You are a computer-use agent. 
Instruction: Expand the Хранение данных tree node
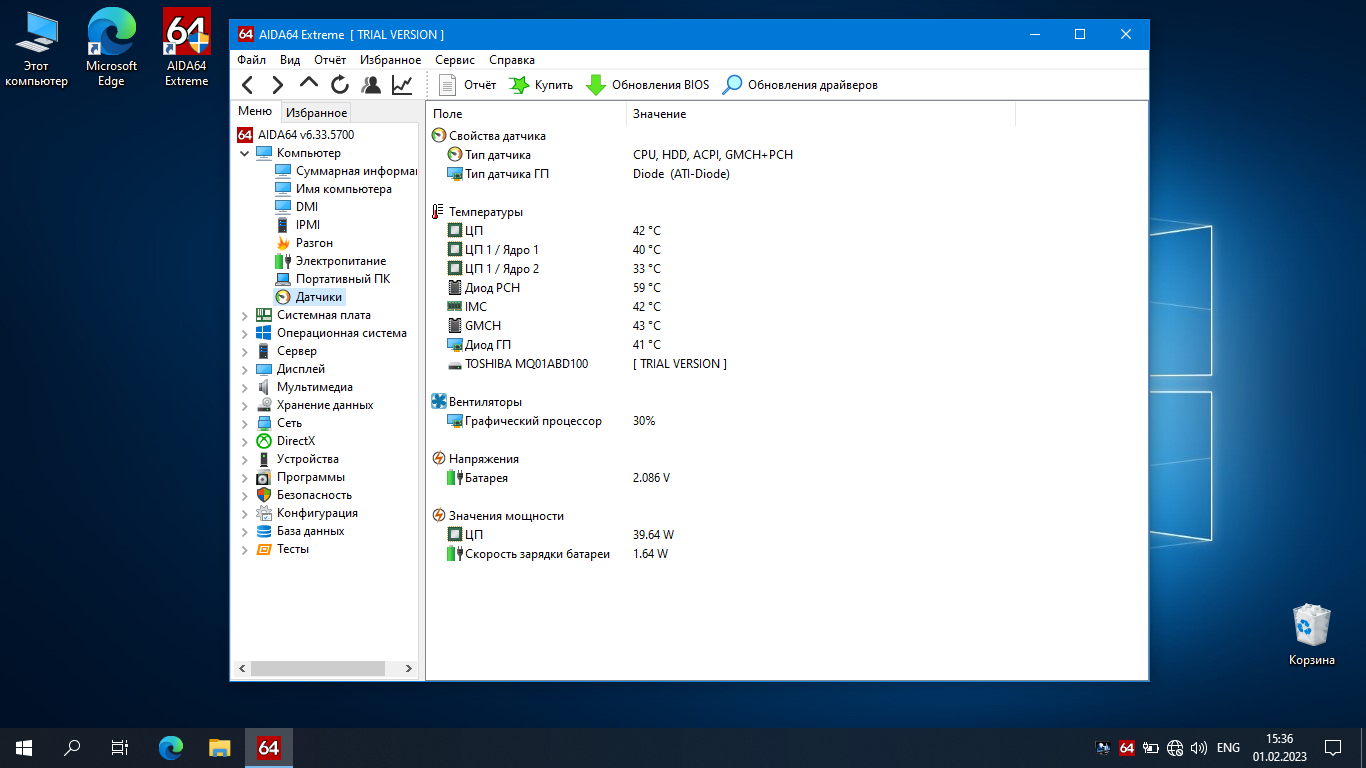click(245, 405)
